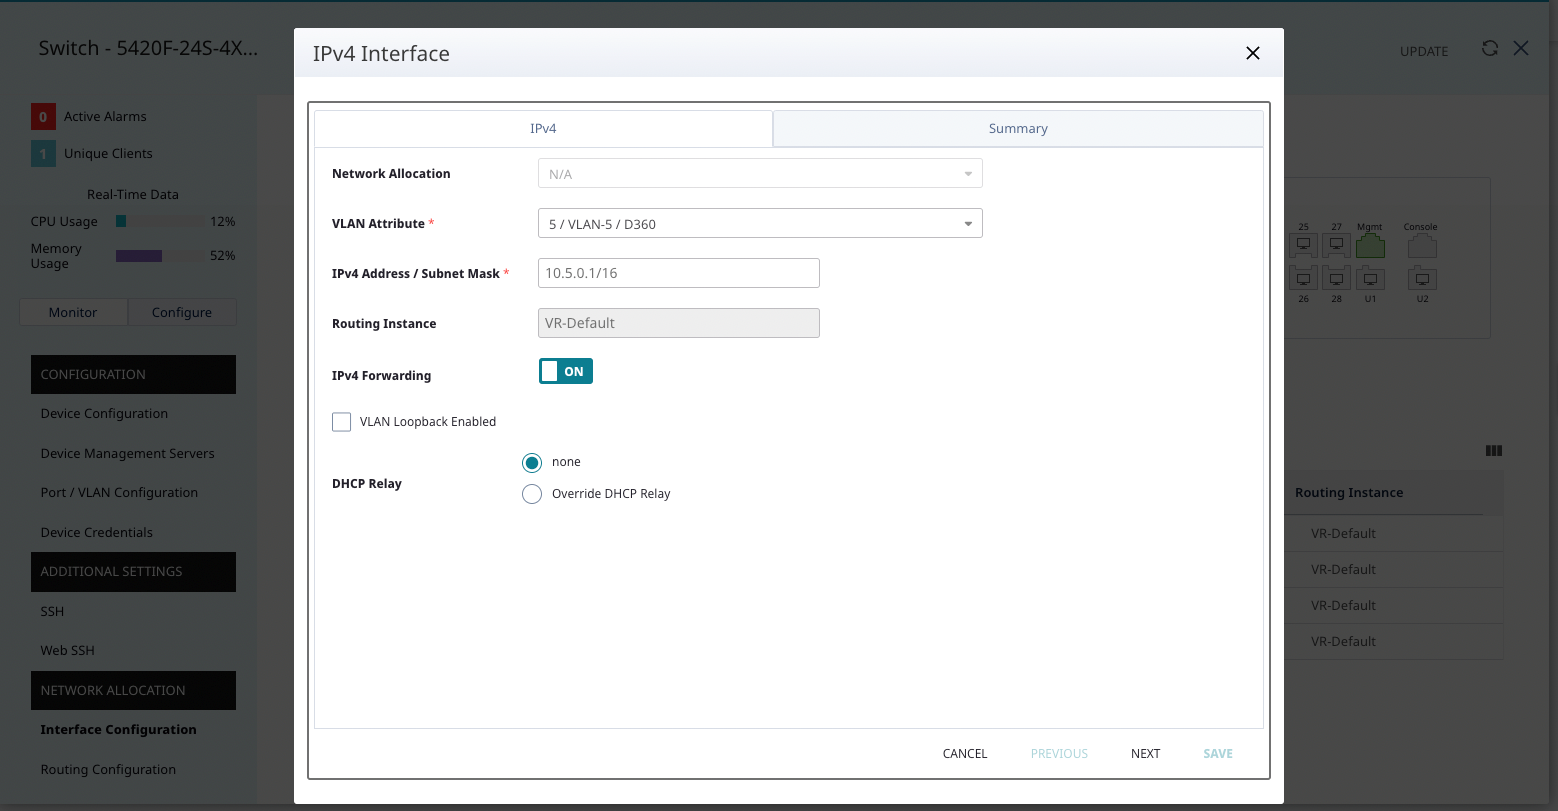Click the refresh icon next to UPDATE
This screenshot has height=811, width=1558.
point(1490,49)
